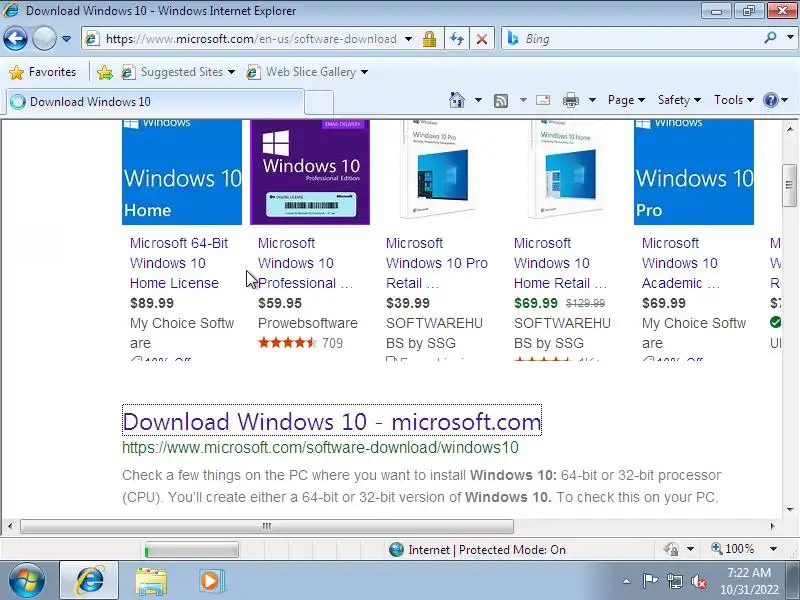Open the Windows Start button
Viewport: 800px width, 600px height.
pyautogui.click(x=27, y=581)
